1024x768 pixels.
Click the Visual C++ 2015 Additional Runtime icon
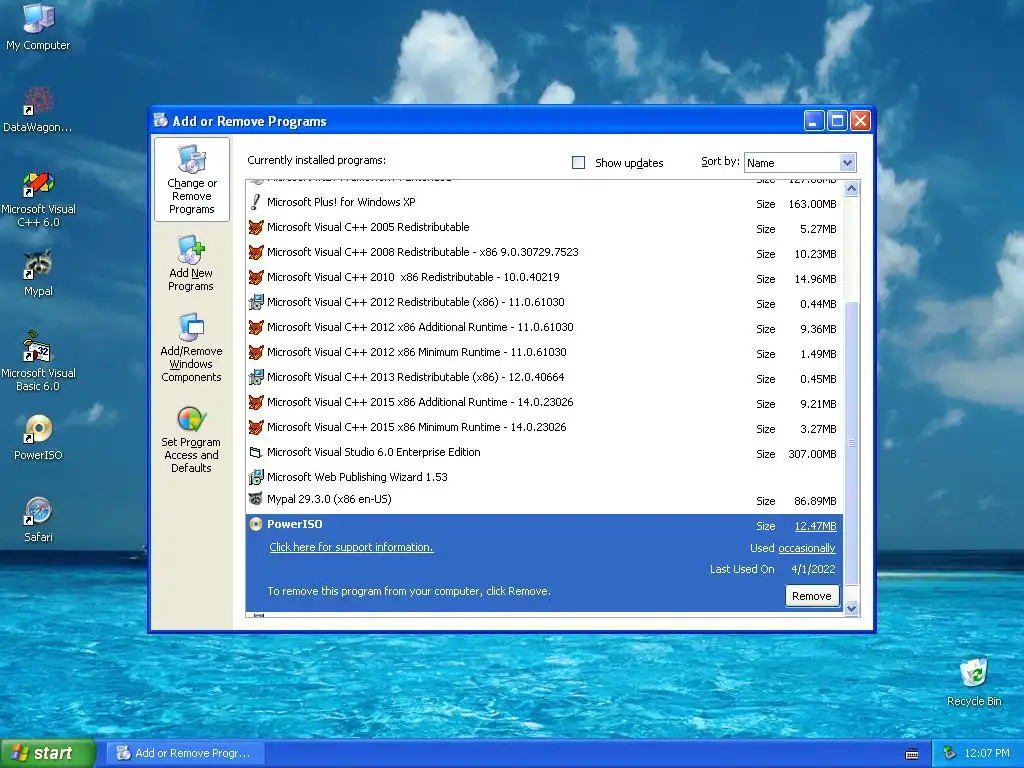coord(256,402)
